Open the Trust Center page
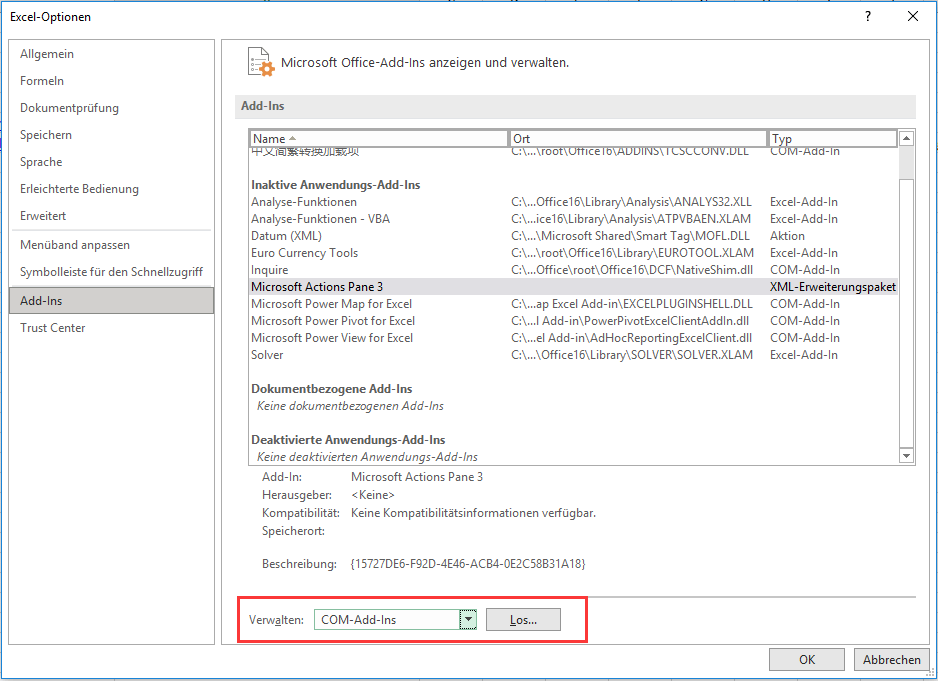The image size is (938, 681). (111, 327)
